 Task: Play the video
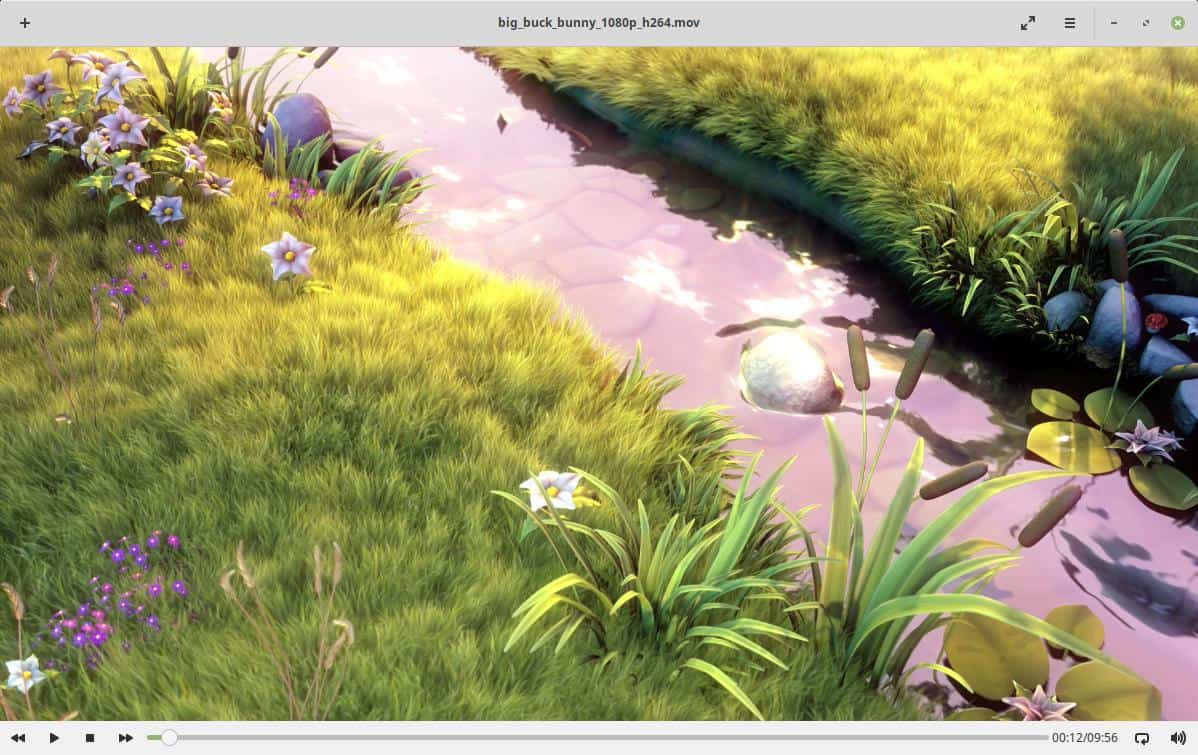[53, 737]
